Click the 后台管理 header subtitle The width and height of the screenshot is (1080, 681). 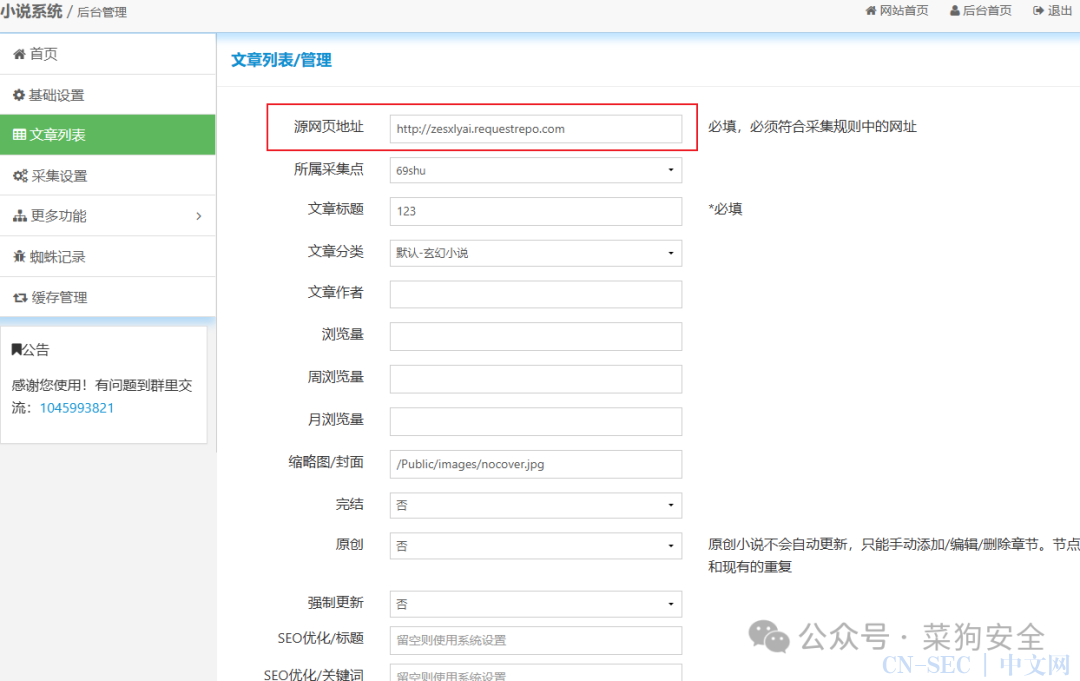(101, 12)
